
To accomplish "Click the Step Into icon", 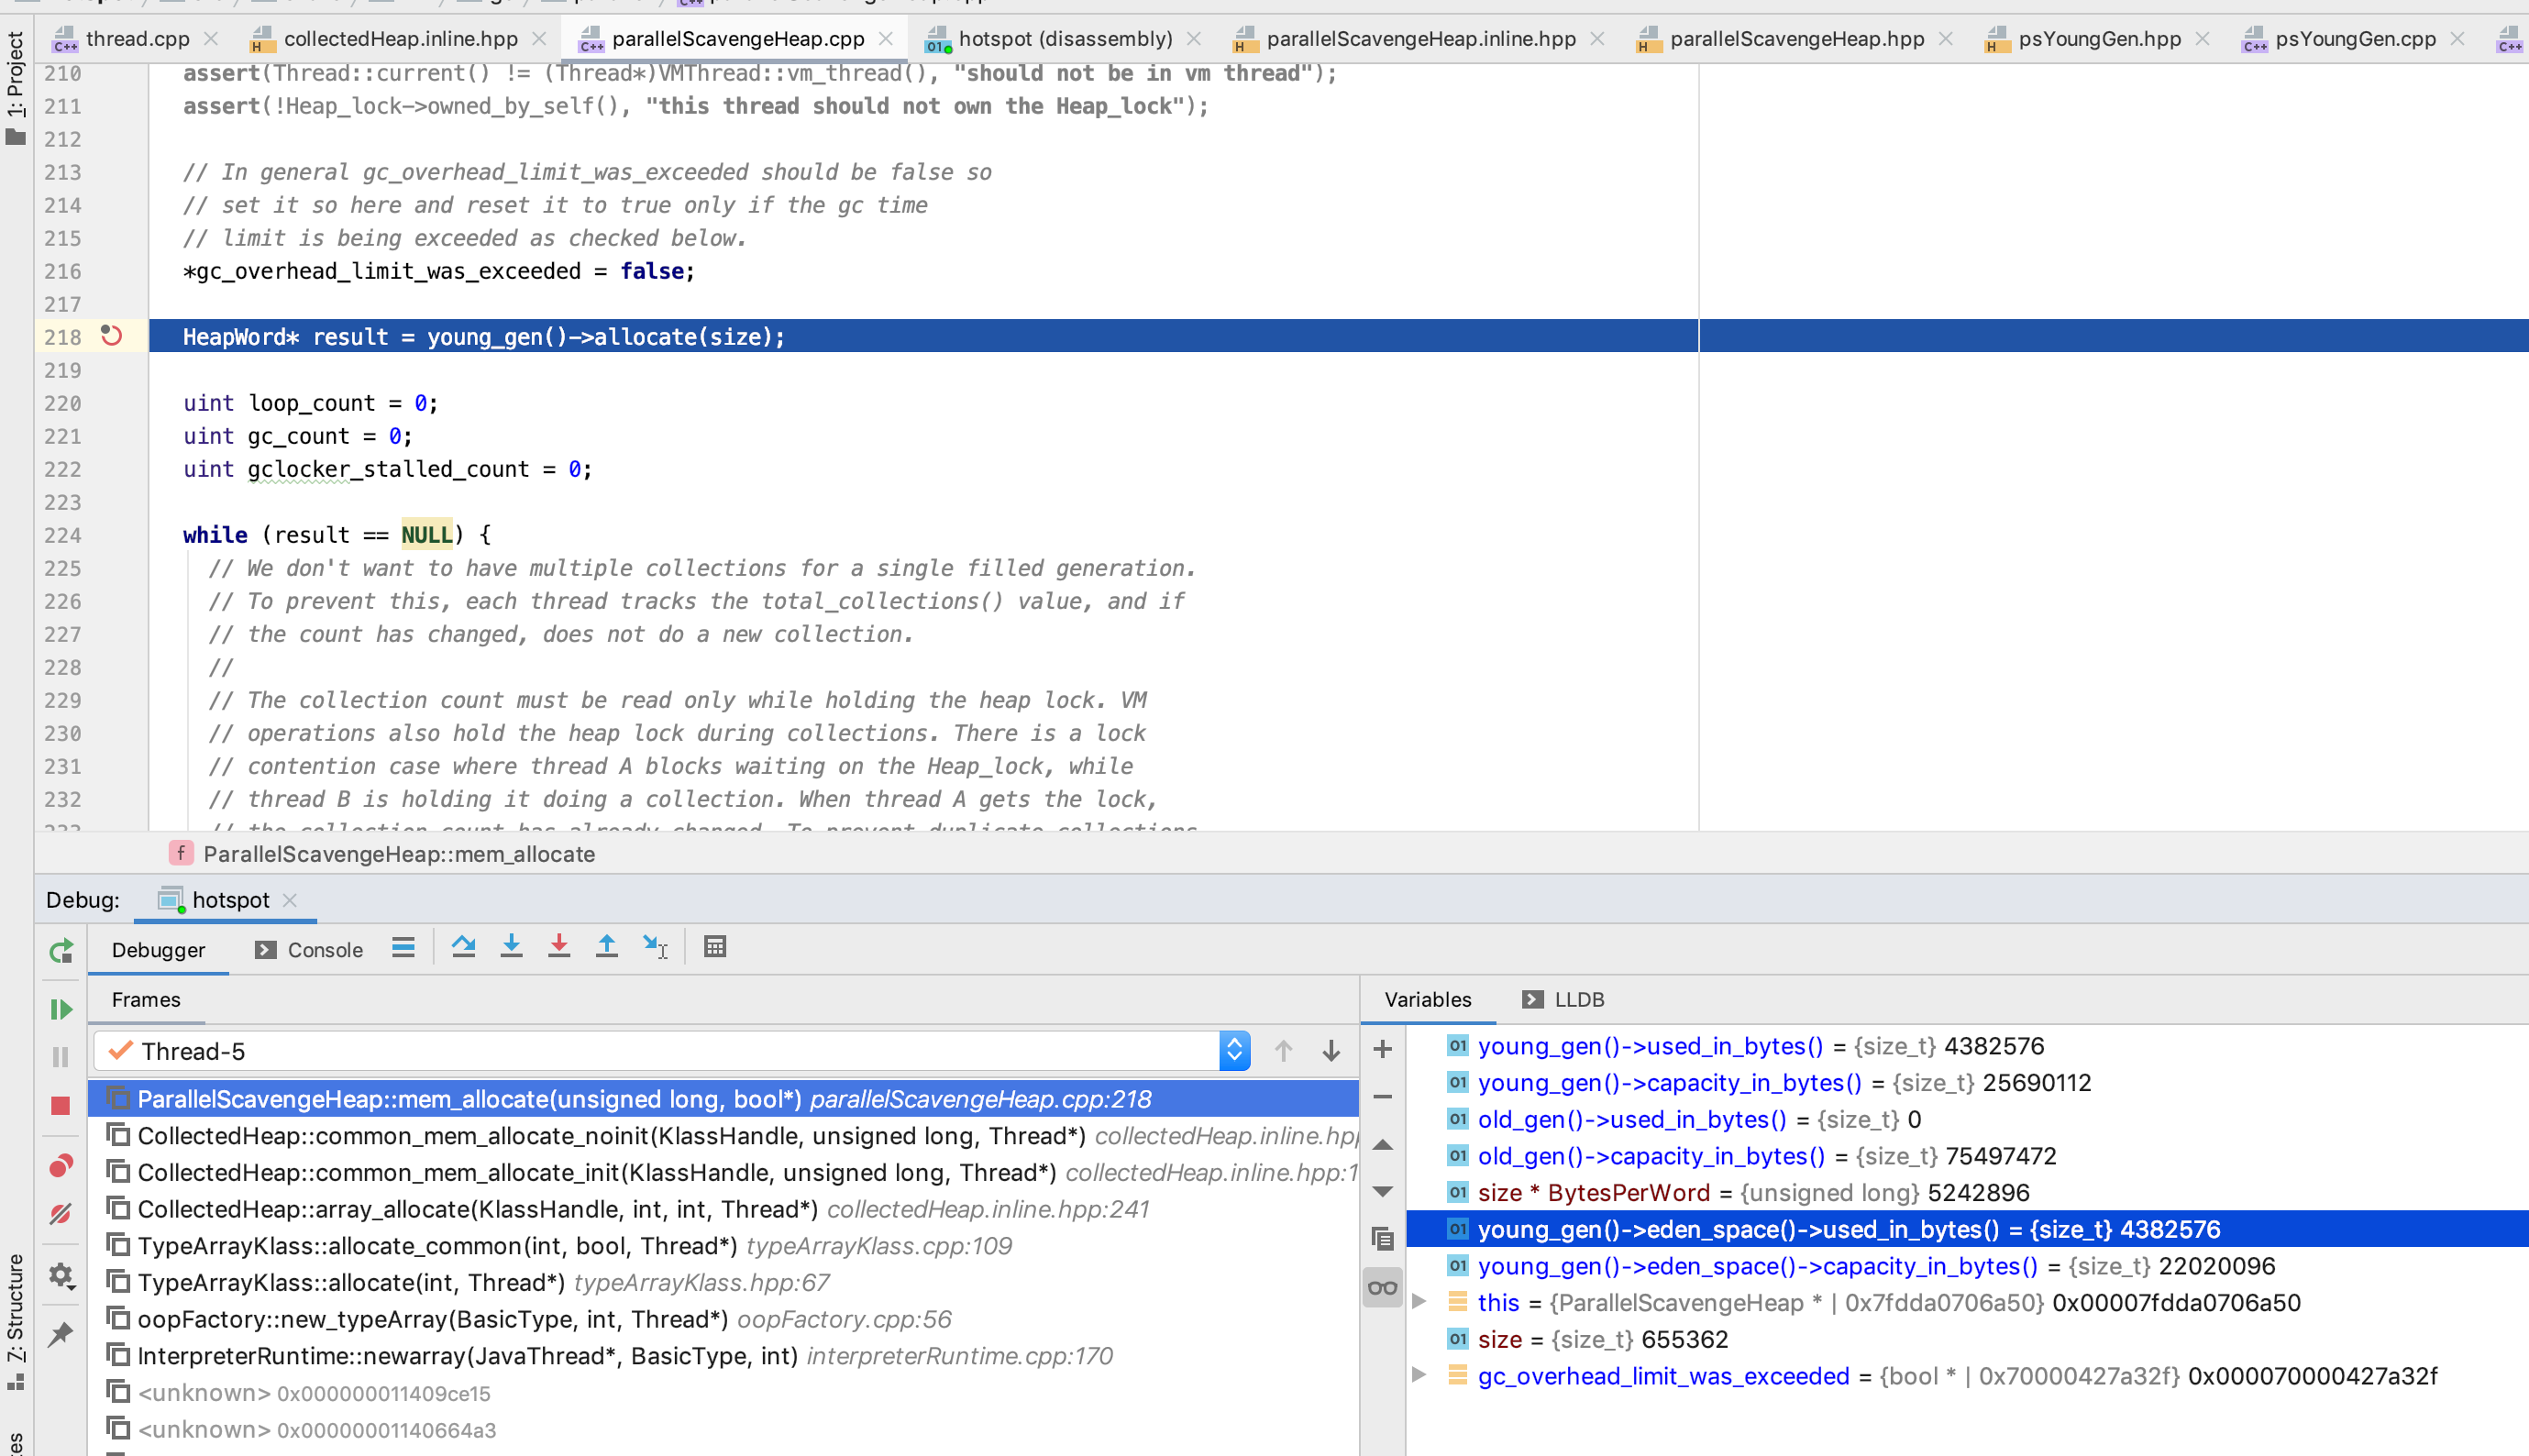I will (x=511, y=947).
